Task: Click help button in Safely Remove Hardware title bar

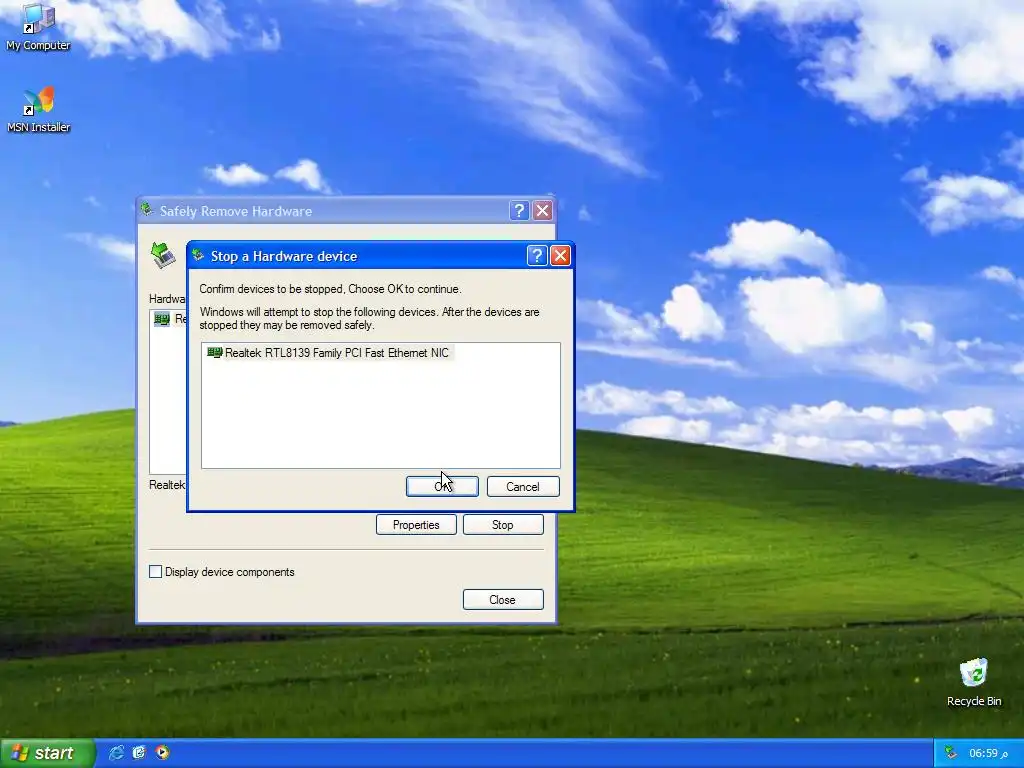Action: [519, 210]
